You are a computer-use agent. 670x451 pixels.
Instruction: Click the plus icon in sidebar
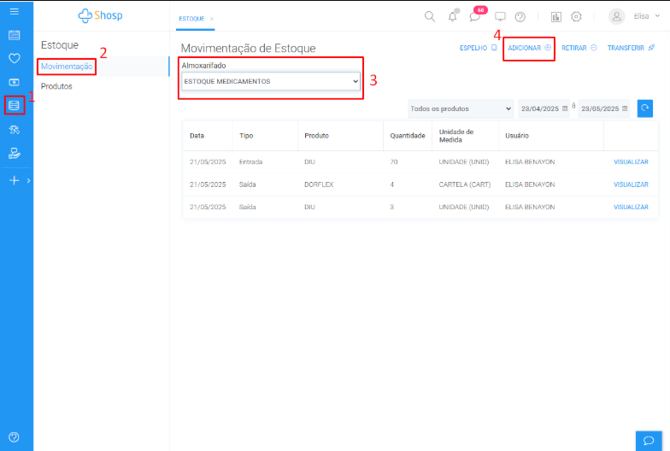14,180
